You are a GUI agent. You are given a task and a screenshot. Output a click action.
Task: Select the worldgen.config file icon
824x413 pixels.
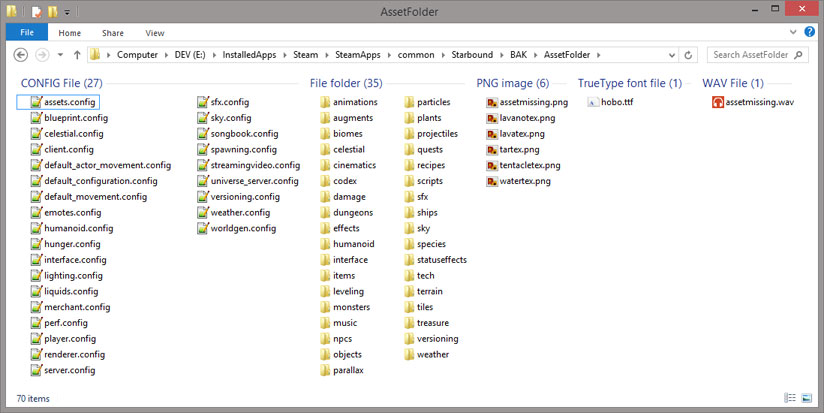click(202, 228)
